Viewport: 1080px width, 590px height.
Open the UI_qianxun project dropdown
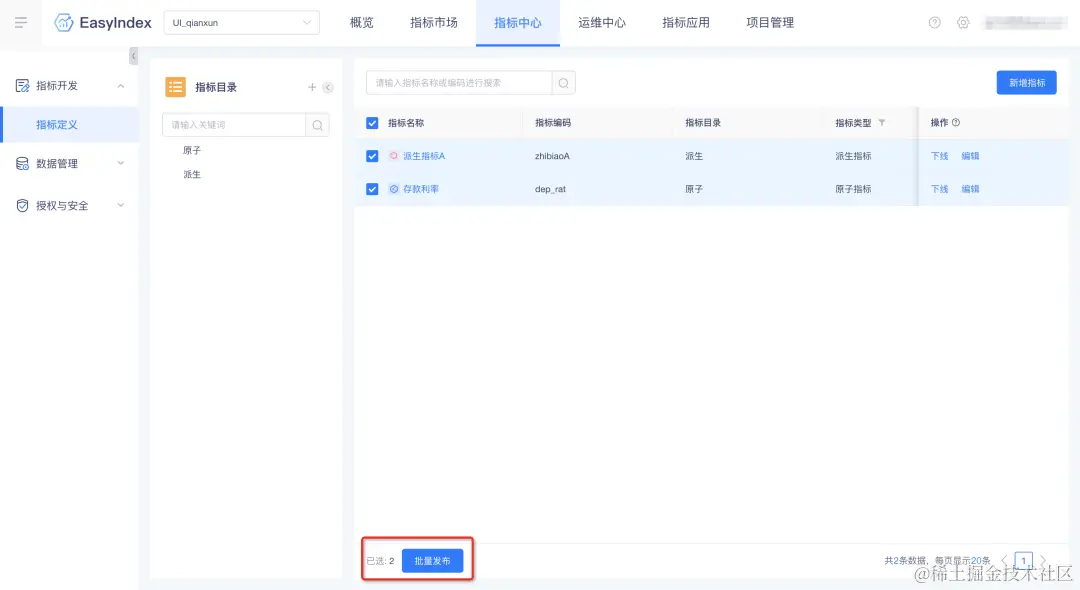click(x=242, y=23)
